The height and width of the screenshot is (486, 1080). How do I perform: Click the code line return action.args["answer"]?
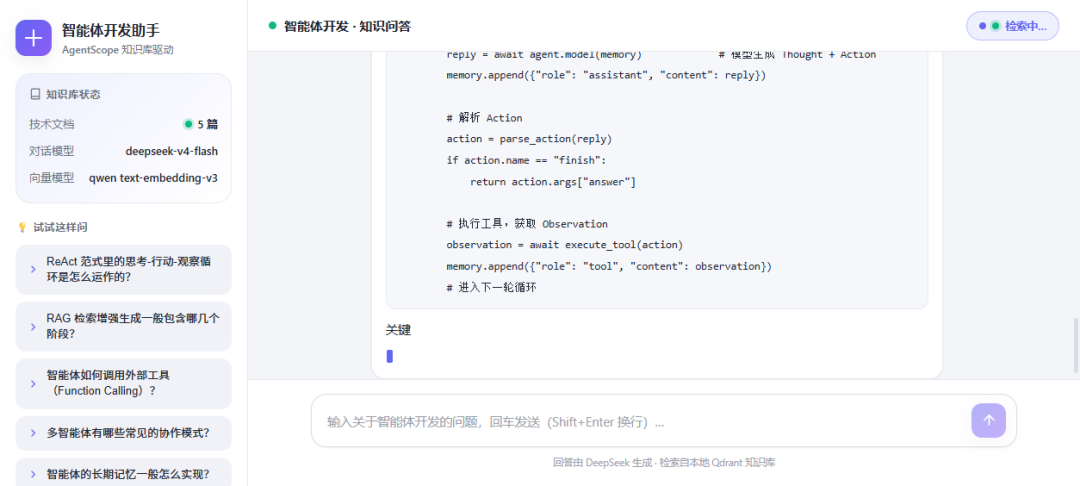click(552, 182)
